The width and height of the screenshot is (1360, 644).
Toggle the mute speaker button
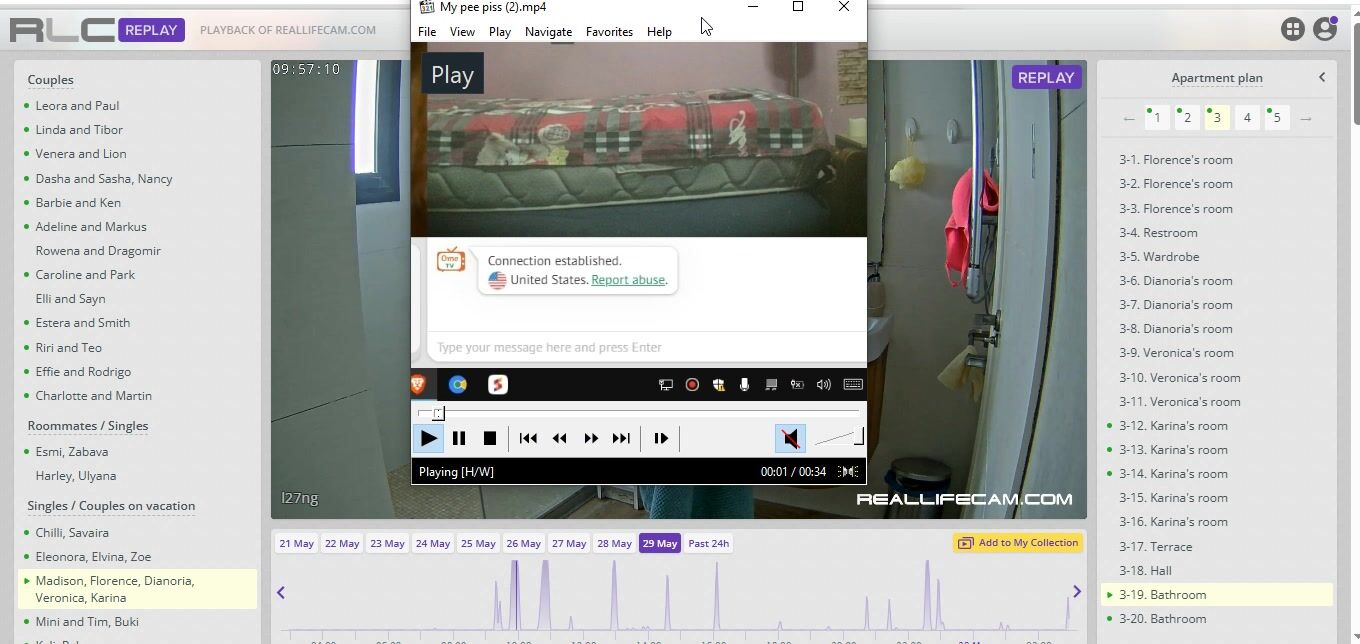pyautogui.click(x=790, y=438)
